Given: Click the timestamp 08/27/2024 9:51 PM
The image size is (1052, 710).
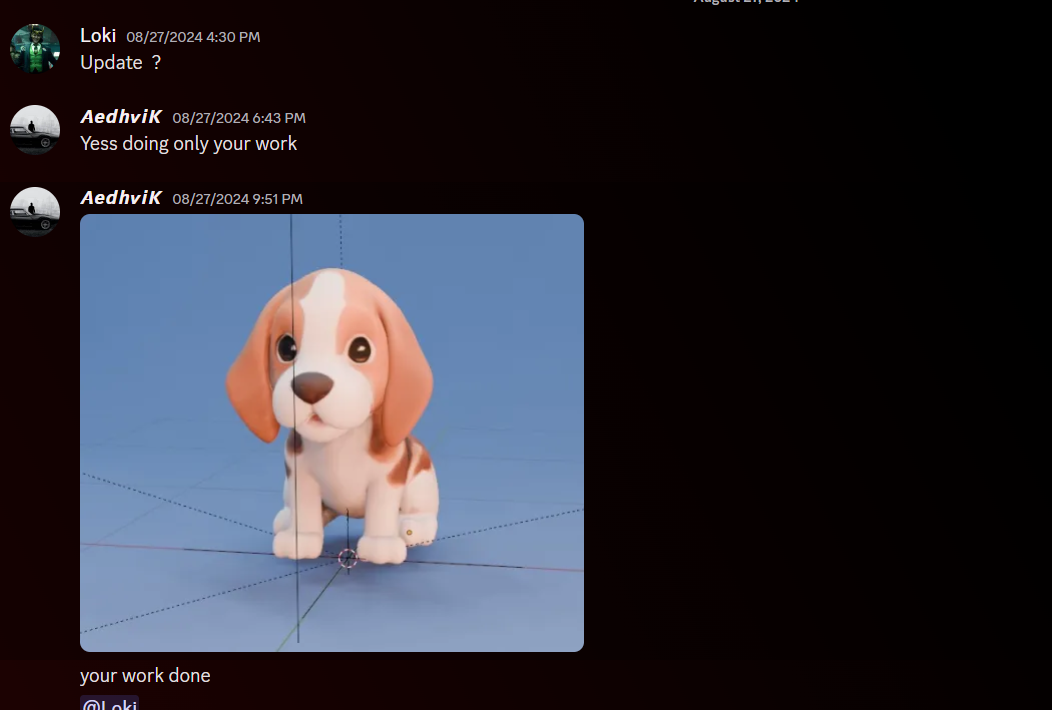Looking at the screenshot, I should pos(238,199).
